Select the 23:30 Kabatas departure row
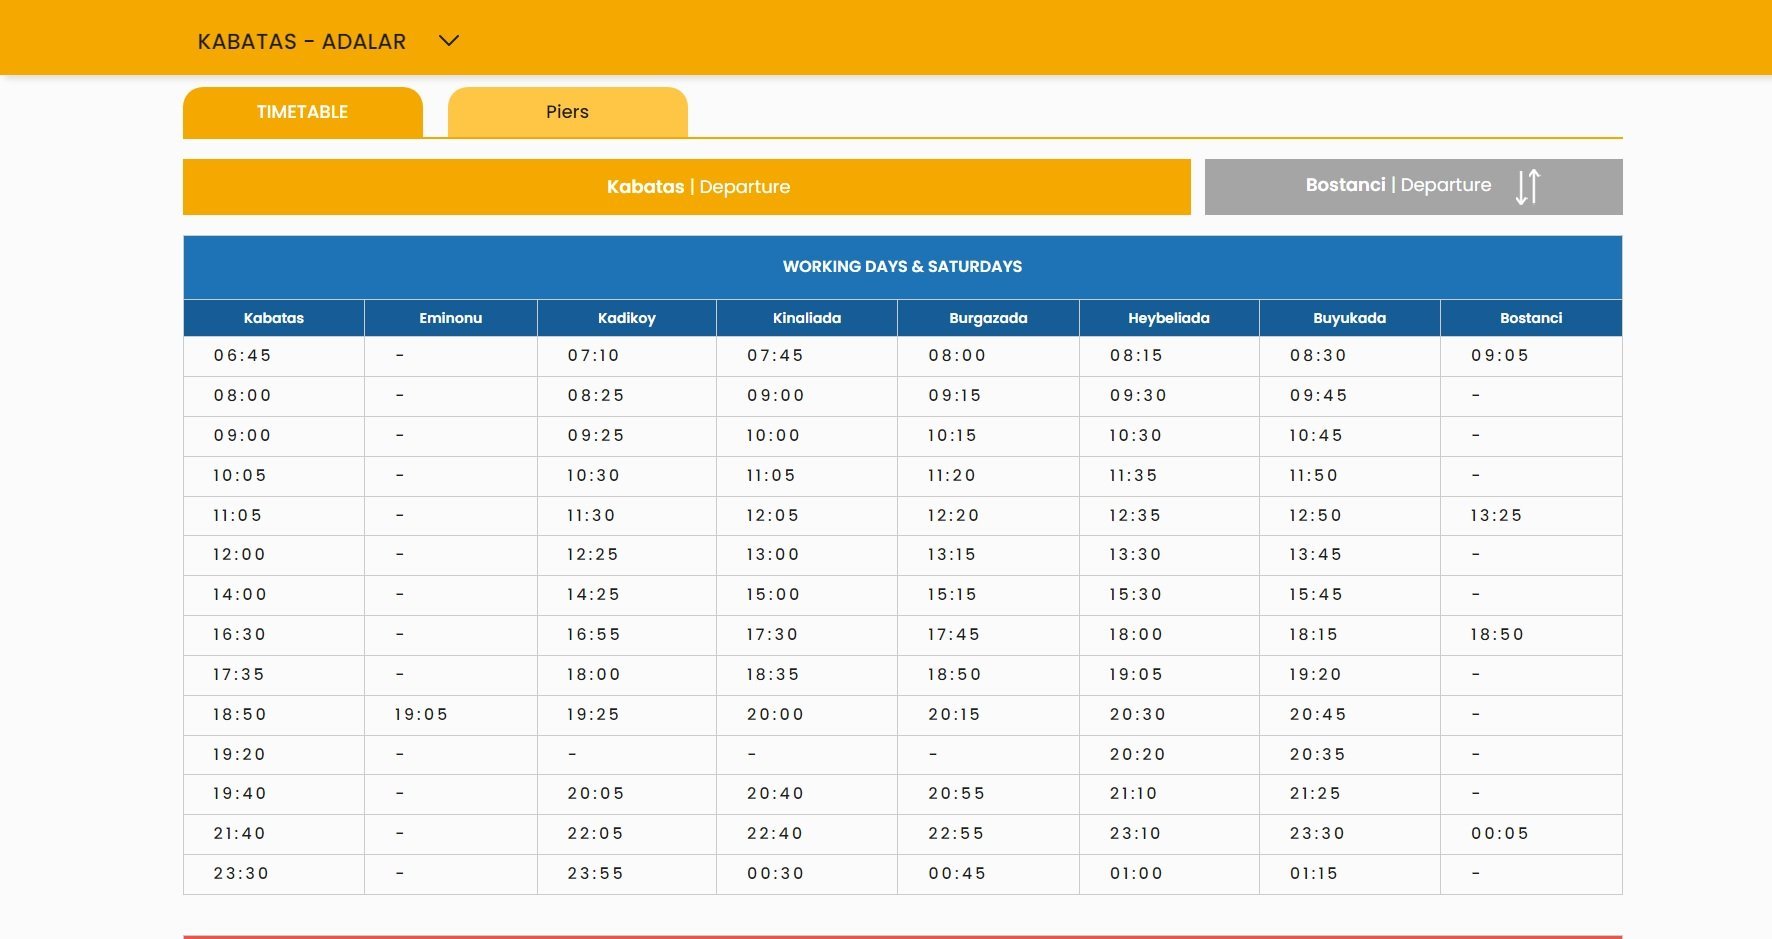The image size is (1772, 939). 241,874
